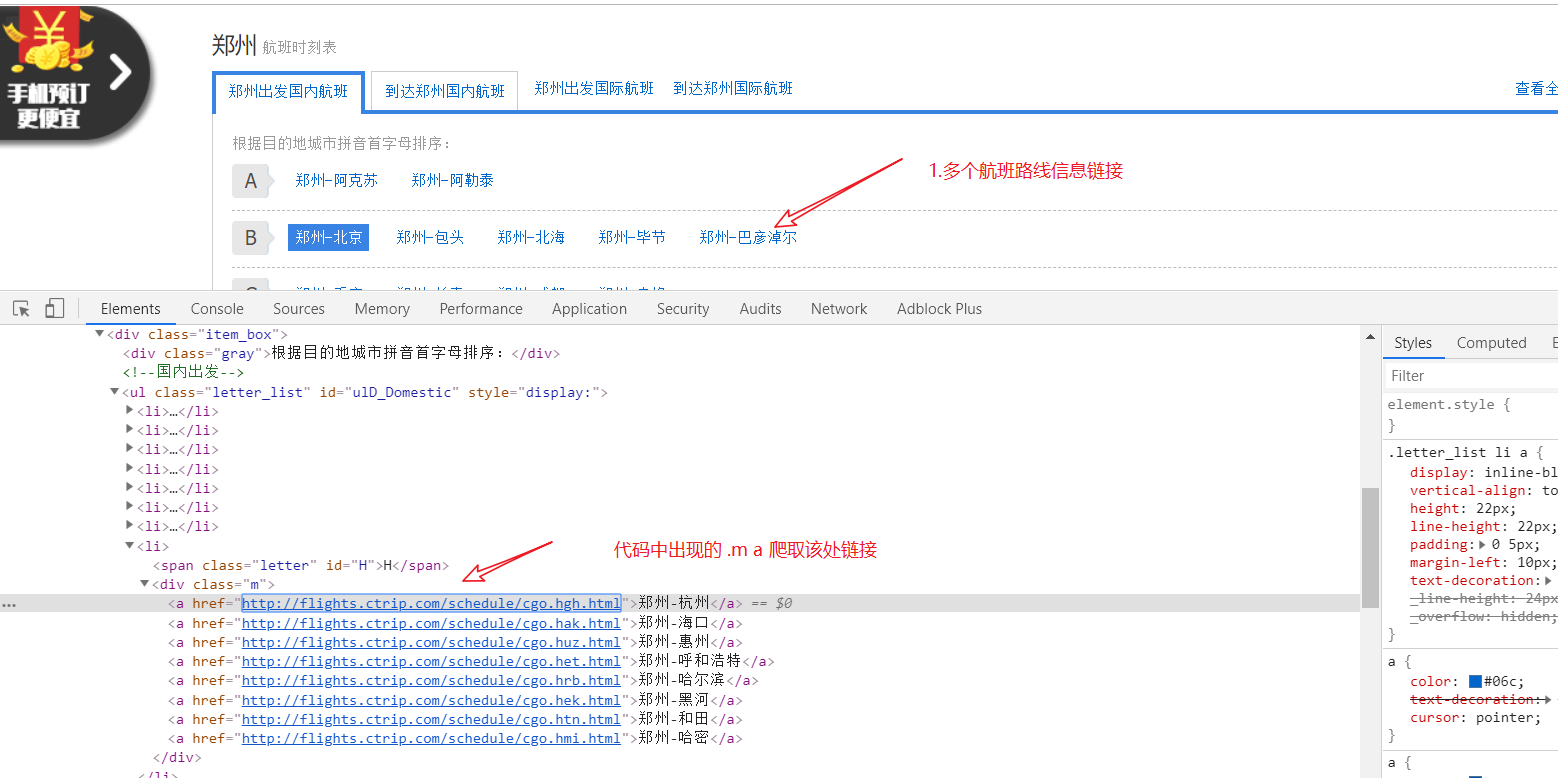
Task: Expand the first li element in the DOM tree
Action: (129, 410)
